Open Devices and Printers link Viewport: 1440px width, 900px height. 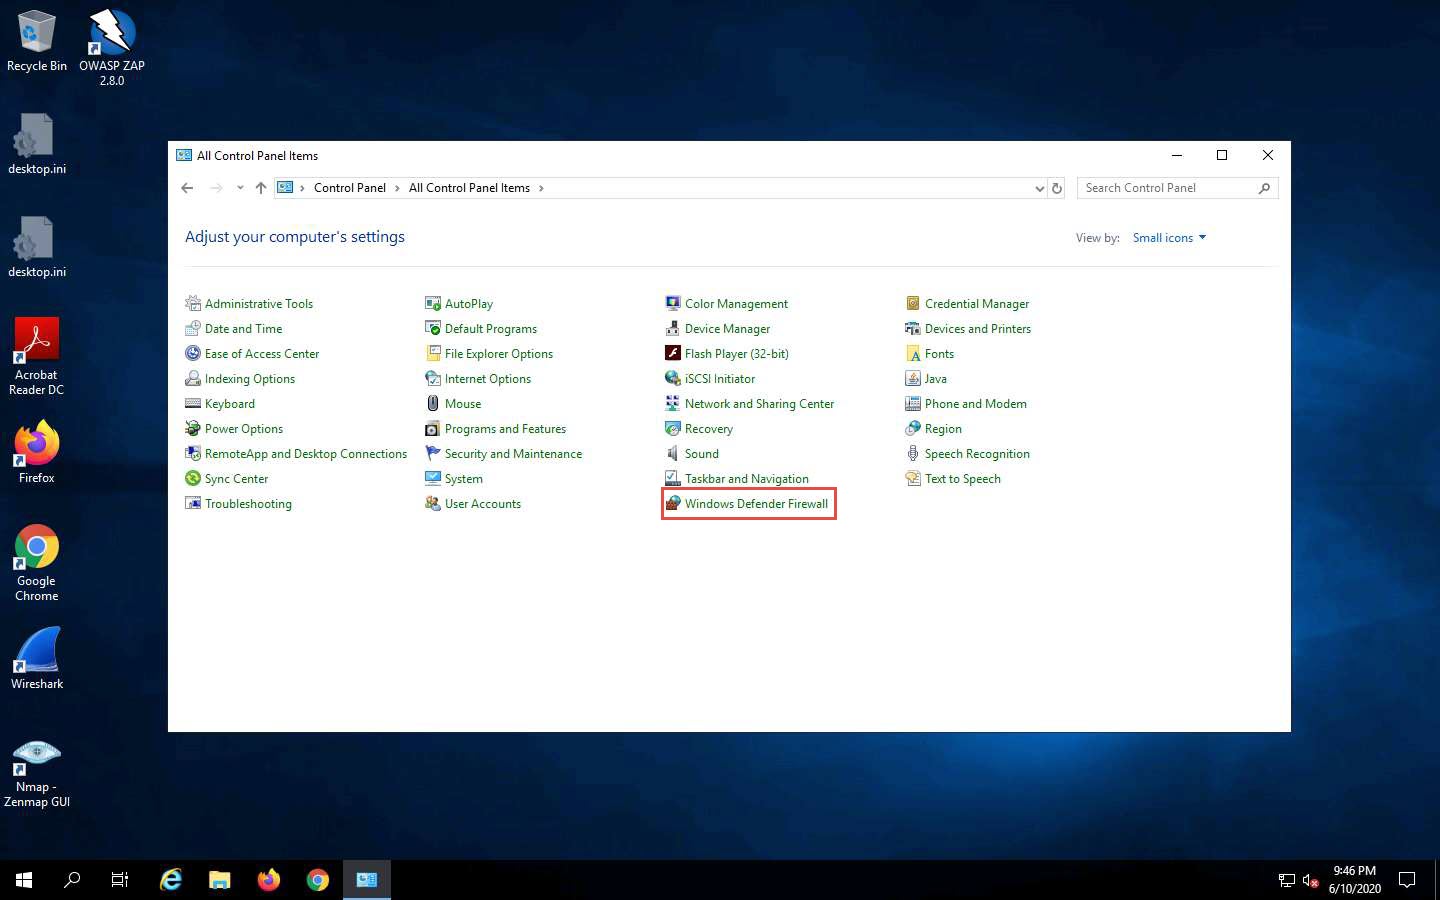pyautogui.click(x=977, y=329)
